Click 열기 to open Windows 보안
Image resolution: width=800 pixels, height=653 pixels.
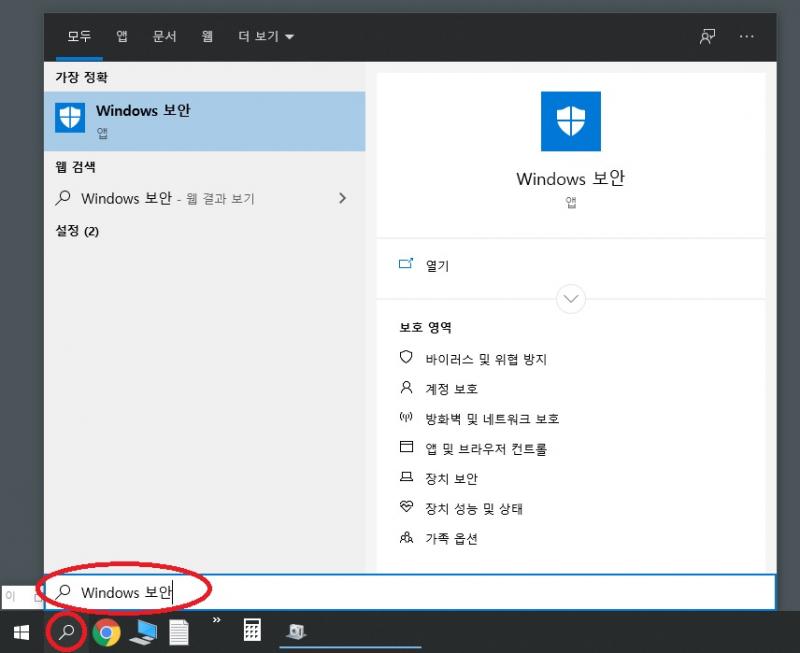point(437,266)
